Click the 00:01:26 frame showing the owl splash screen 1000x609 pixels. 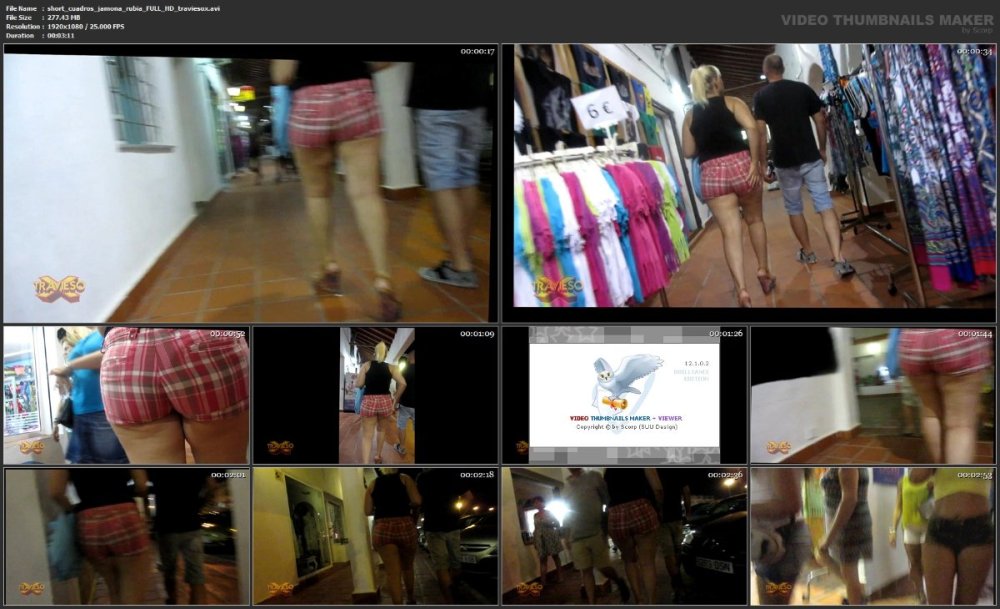(x=624, y=395)
